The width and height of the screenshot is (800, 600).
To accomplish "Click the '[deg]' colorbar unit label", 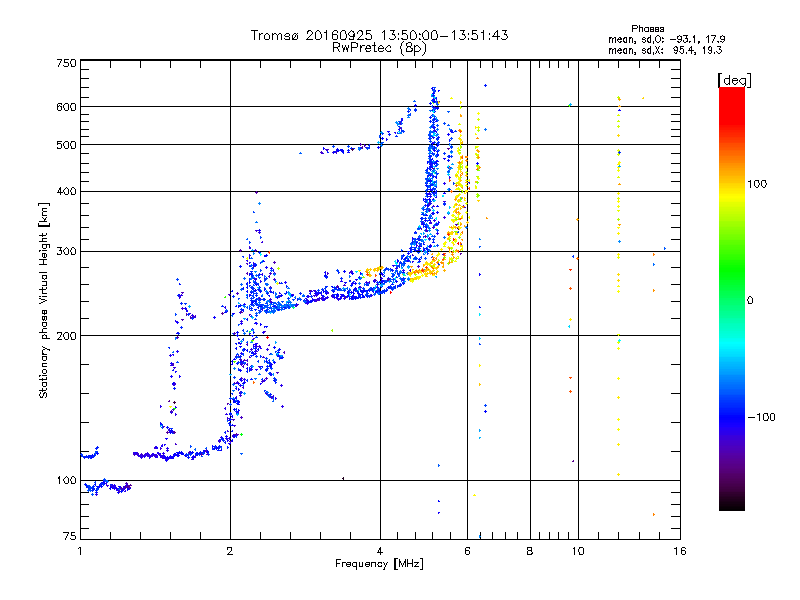I will (734, 80).
